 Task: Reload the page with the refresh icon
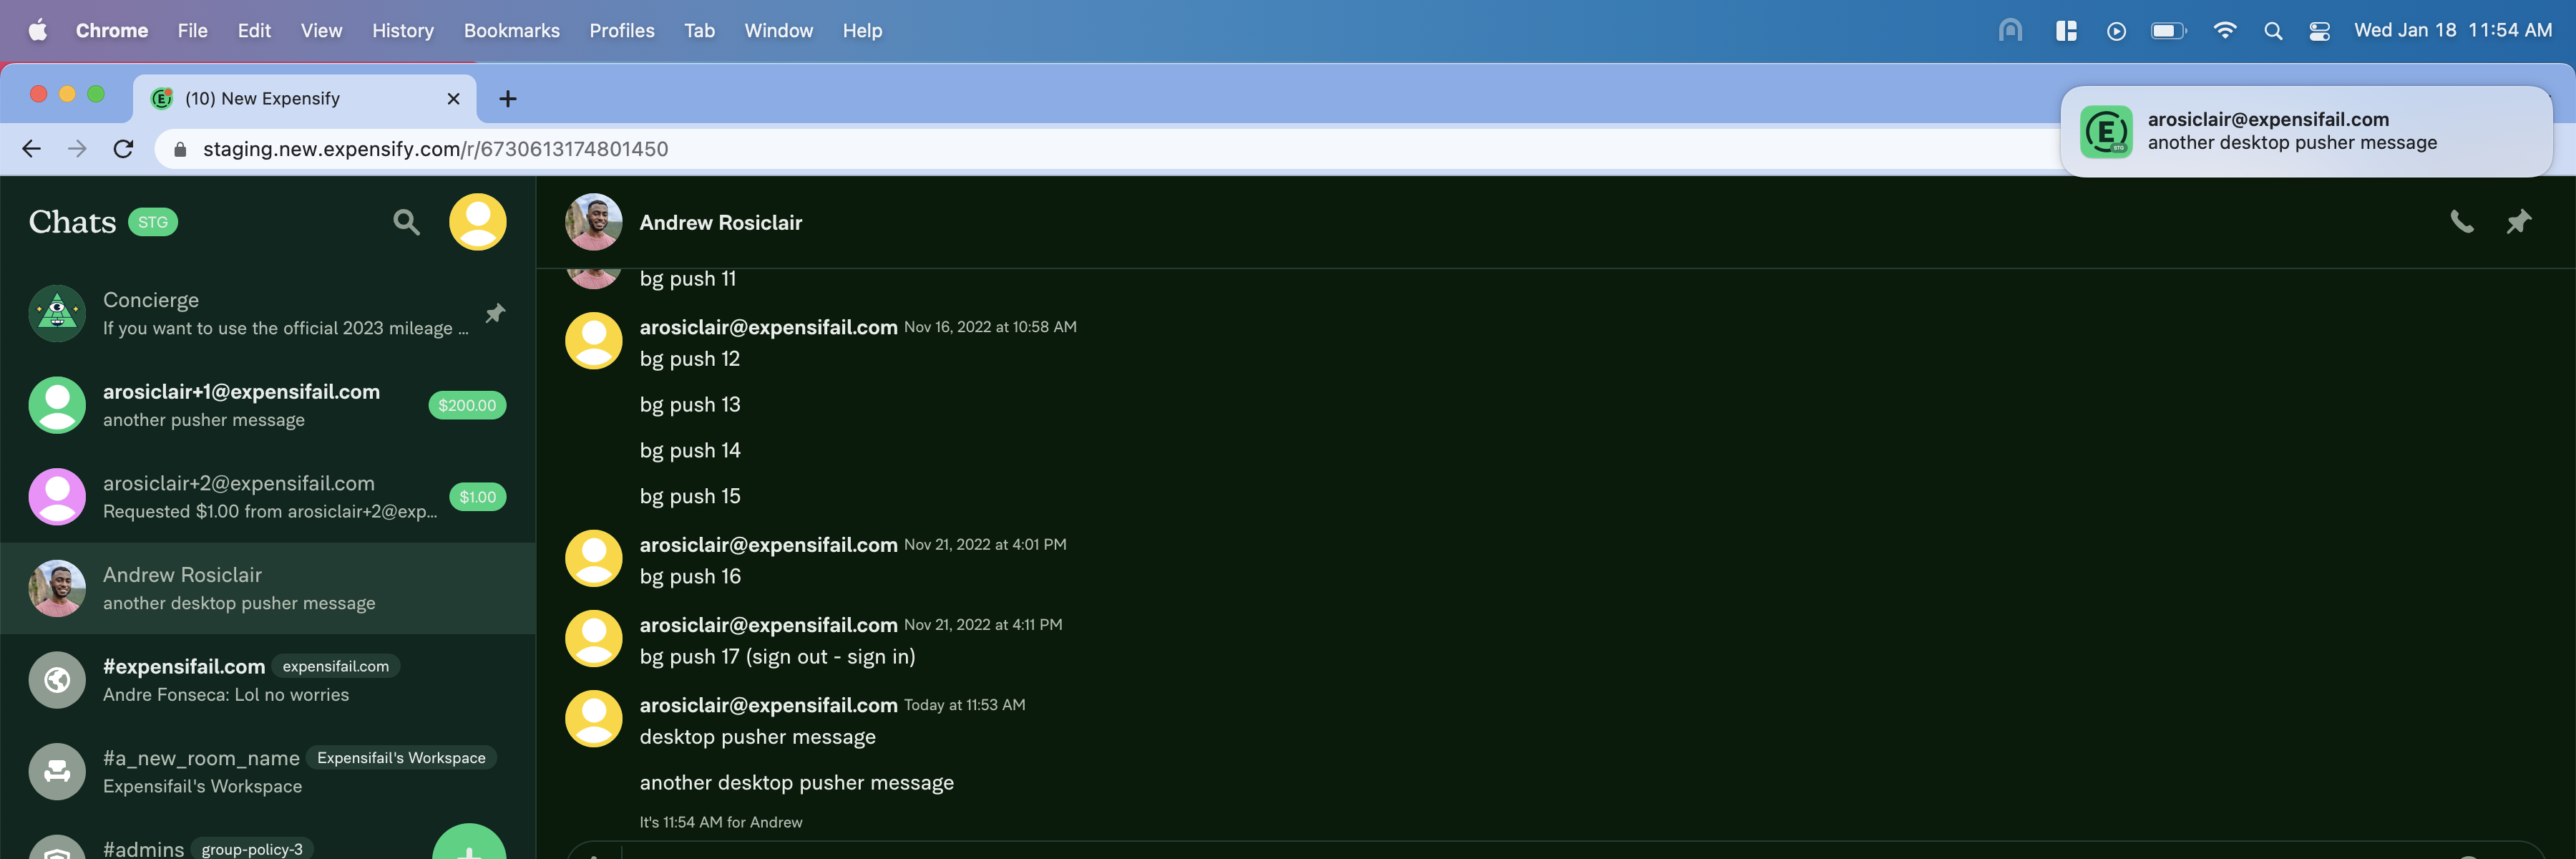coord(124,149)
